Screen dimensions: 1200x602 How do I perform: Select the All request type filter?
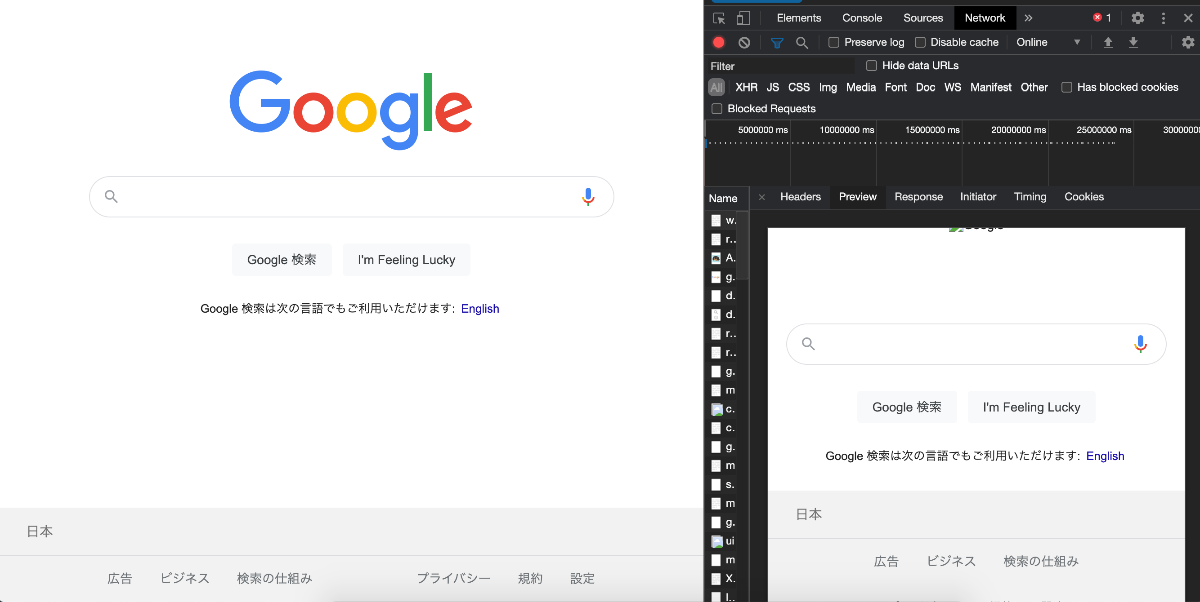pos(716,87)
